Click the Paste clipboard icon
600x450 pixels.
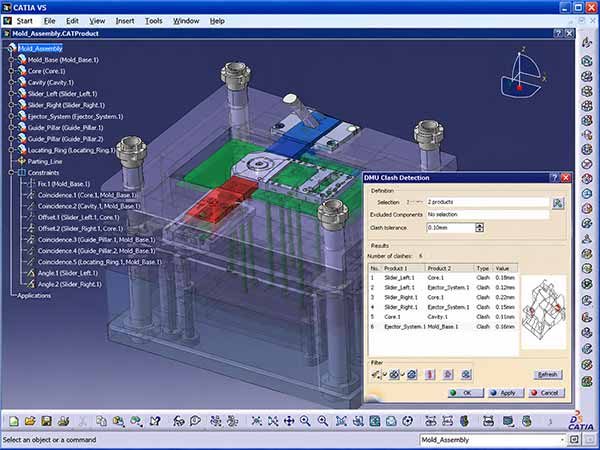[x=118, y=421]
